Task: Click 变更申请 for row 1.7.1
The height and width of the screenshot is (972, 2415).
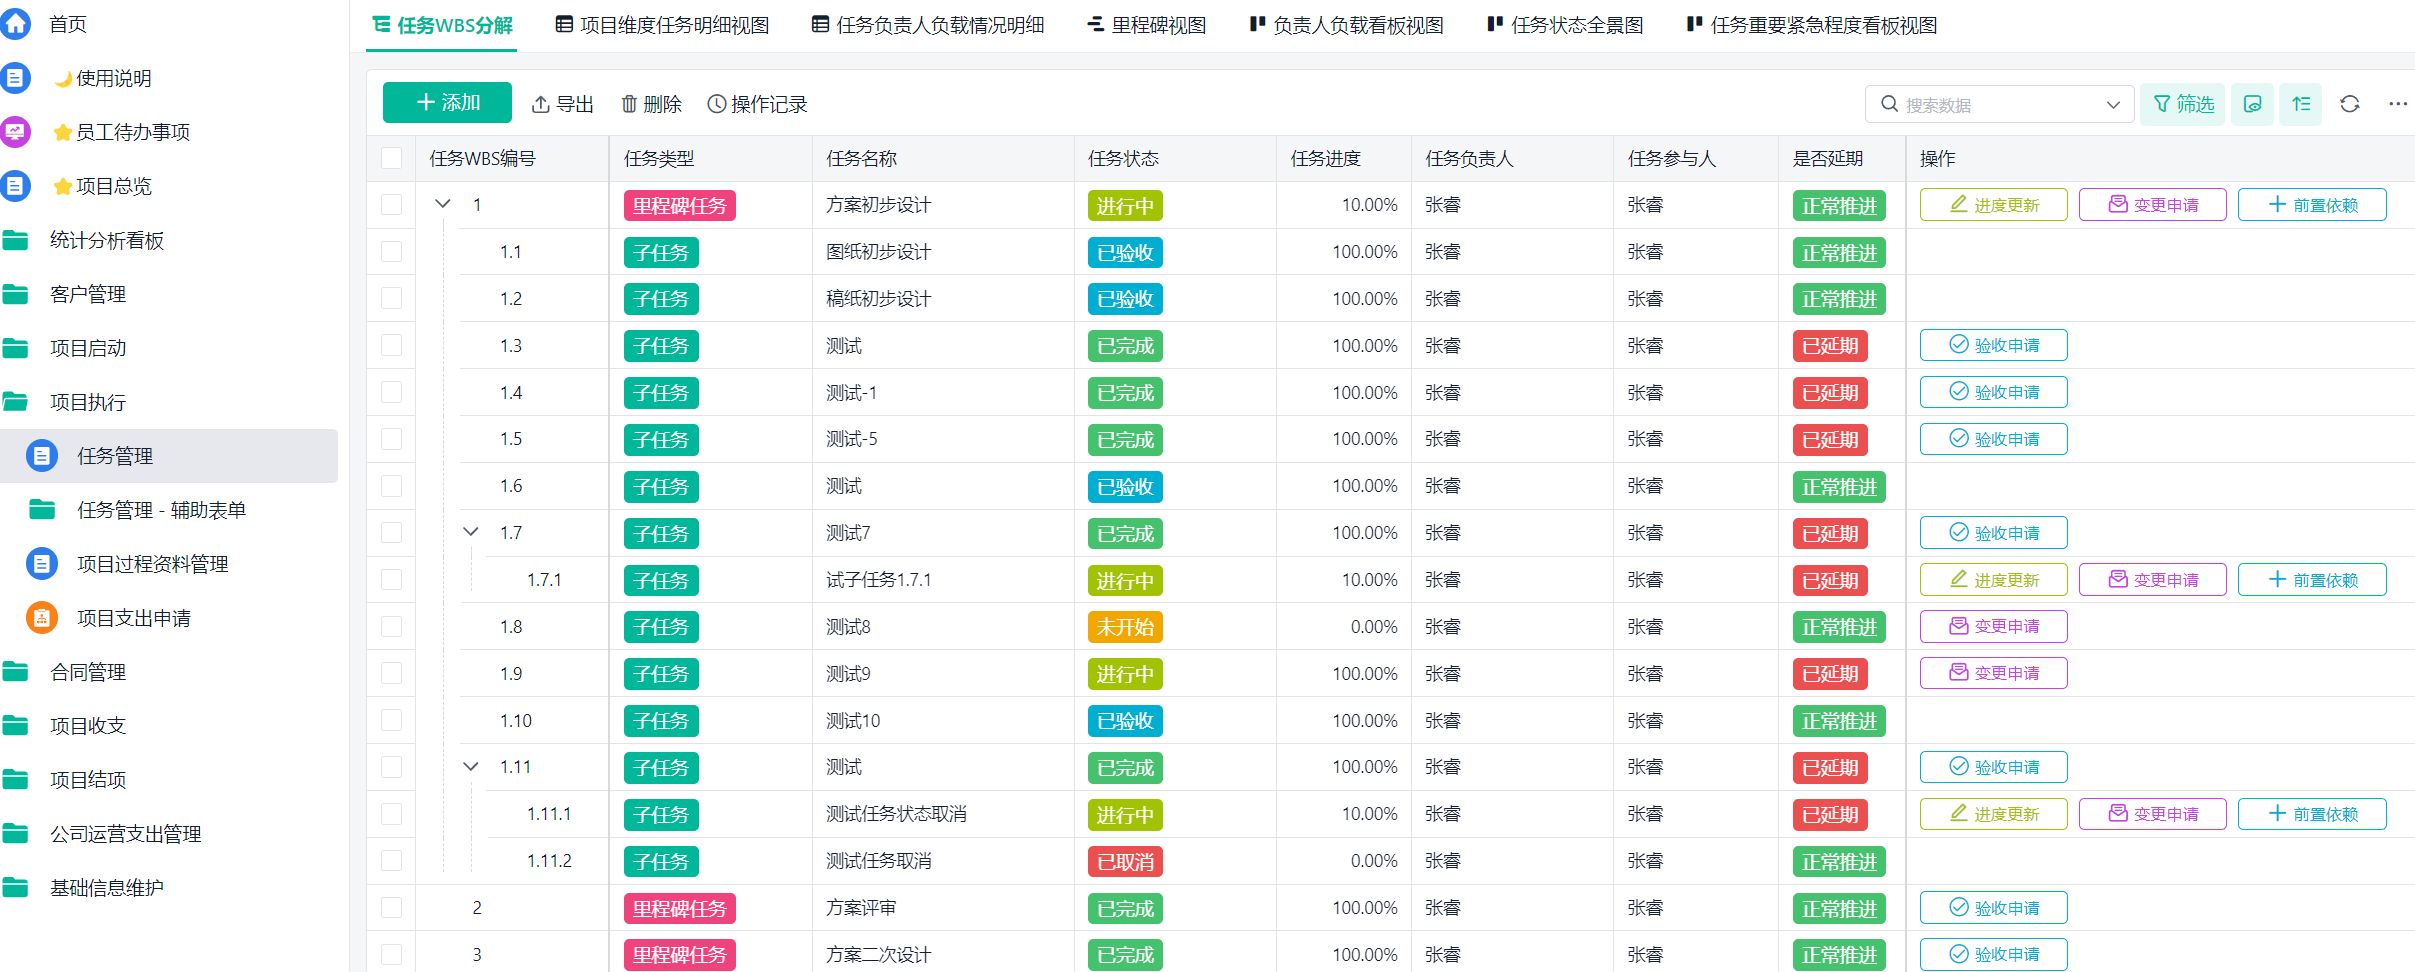Action: 2152,580
